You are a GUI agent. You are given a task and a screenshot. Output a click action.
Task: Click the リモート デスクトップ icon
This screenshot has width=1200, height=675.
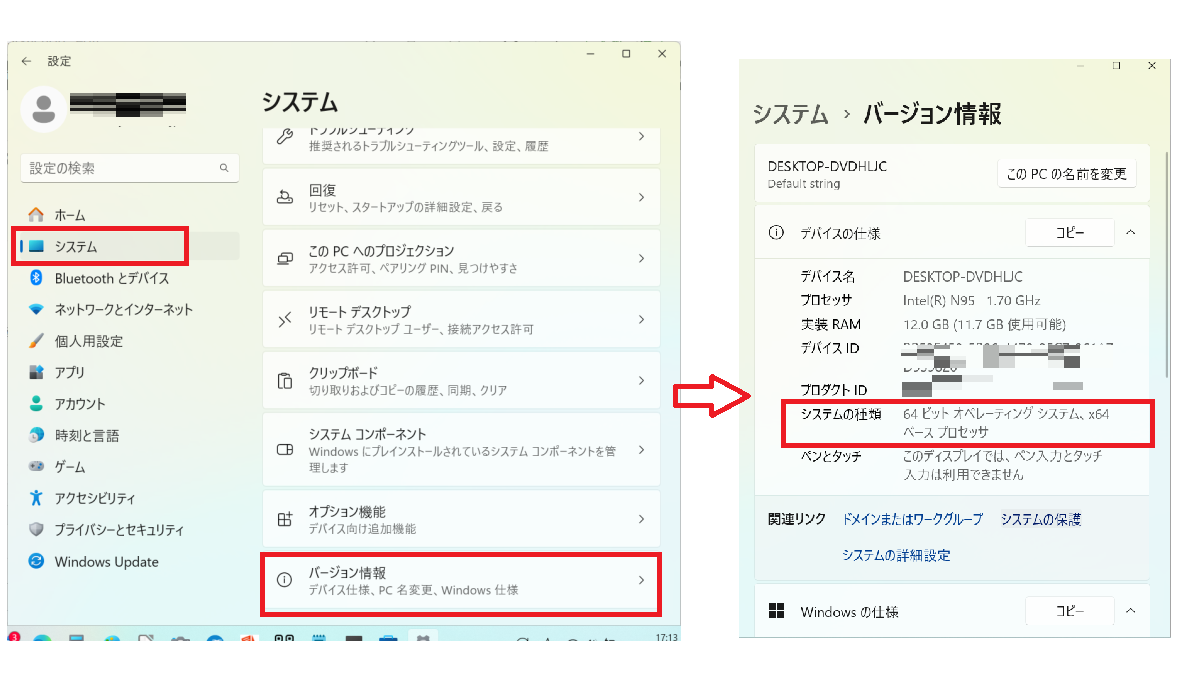click(285, 320)
